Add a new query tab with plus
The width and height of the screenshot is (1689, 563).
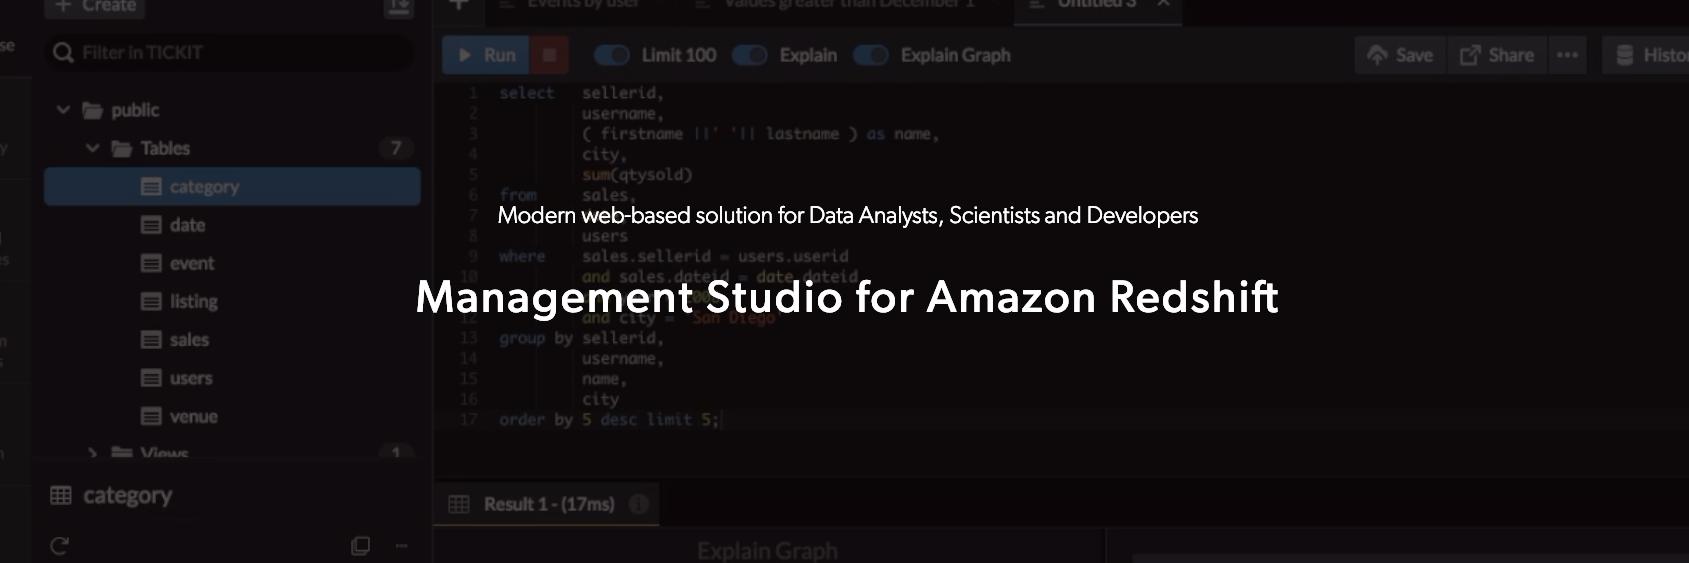pos(458,5)
